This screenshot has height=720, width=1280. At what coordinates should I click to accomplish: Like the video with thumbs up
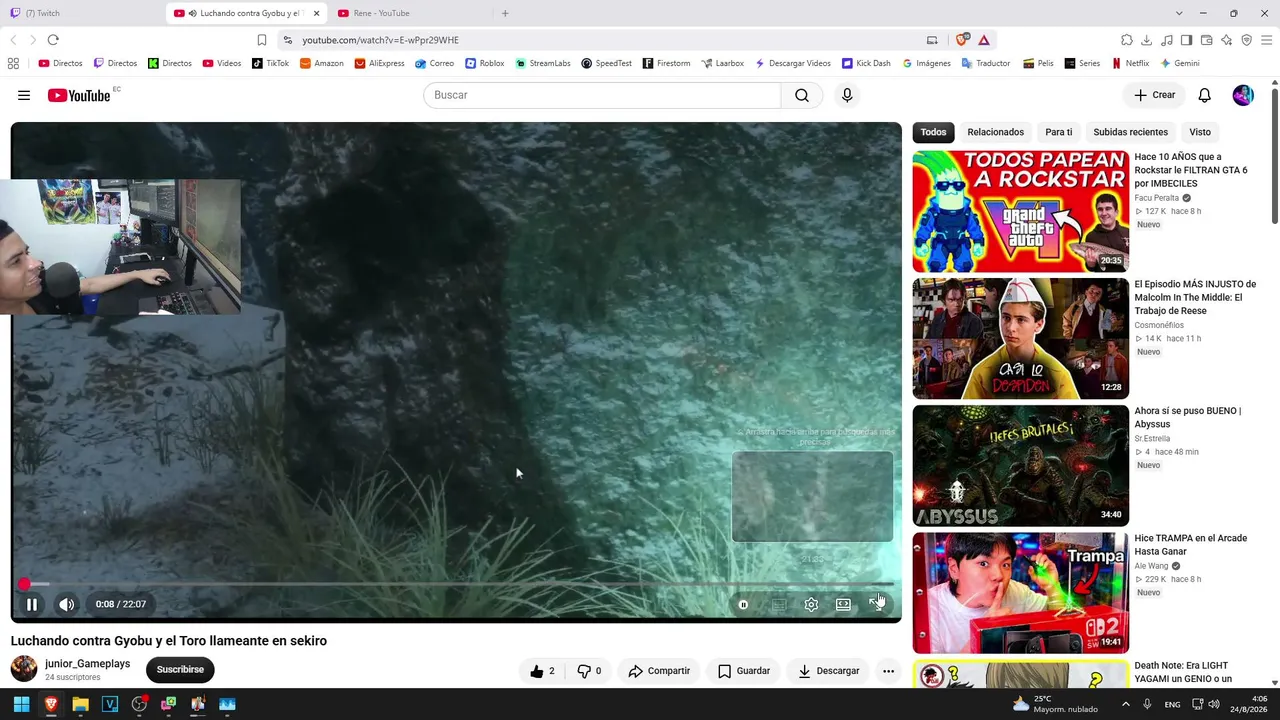542,671
